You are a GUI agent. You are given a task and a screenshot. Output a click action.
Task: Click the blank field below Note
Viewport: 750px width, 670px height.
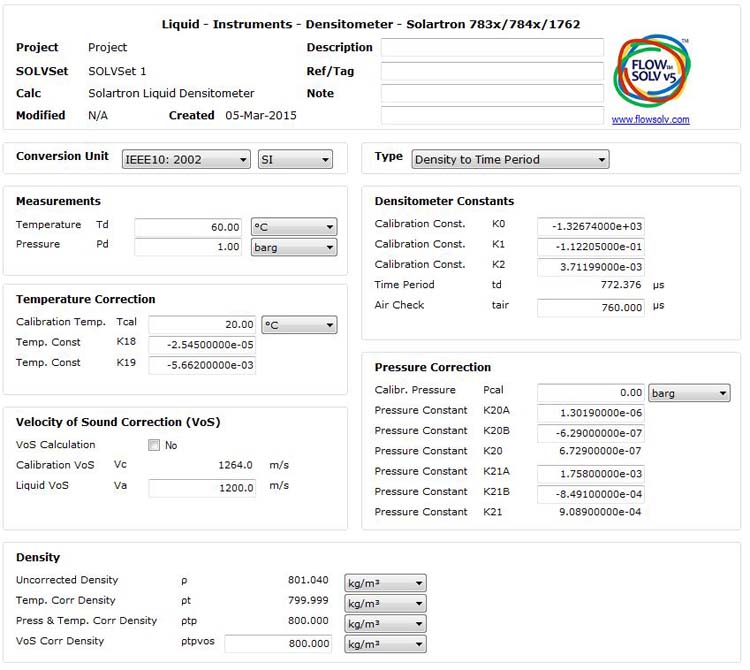coord(492,115)
